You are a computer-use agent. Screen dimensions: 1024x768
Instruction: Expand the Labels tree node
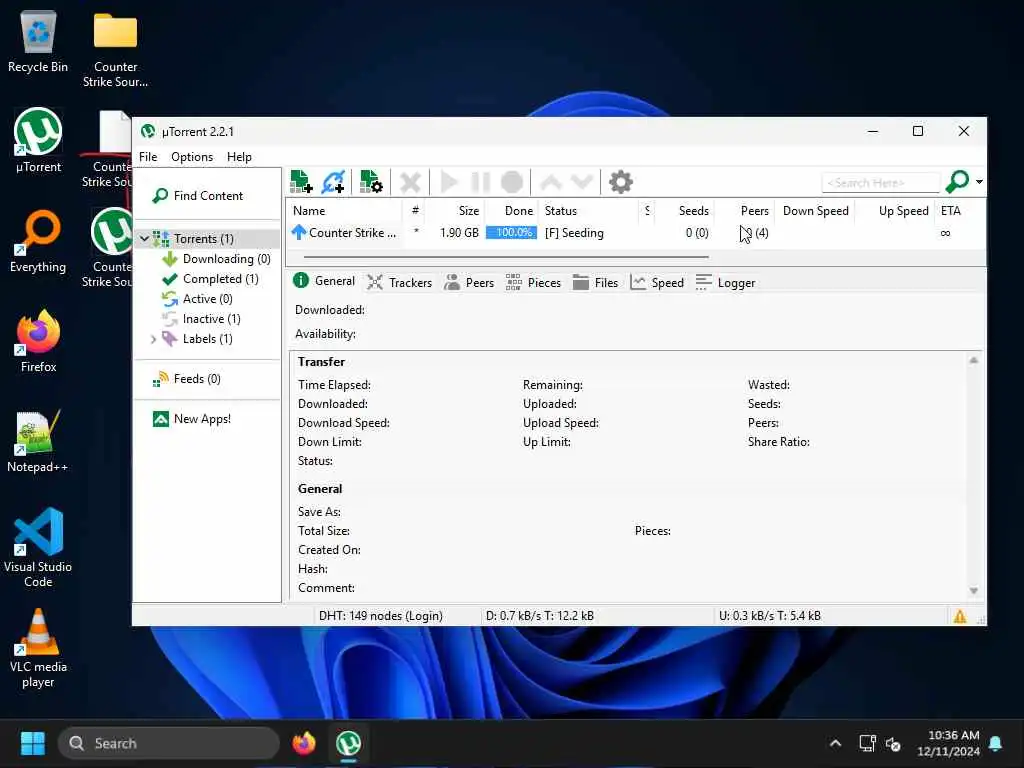coord(153,339)
